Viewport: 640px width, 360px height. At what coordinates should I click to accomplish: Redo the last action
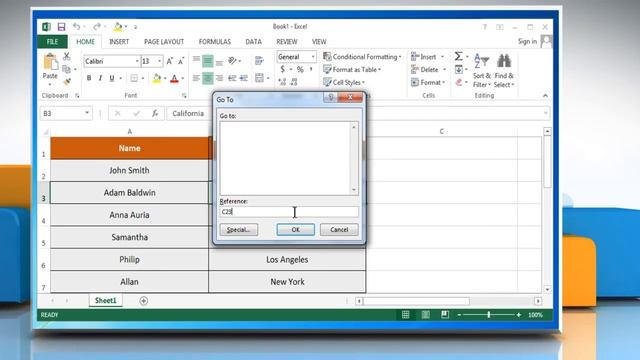click(x=97, y=27)
